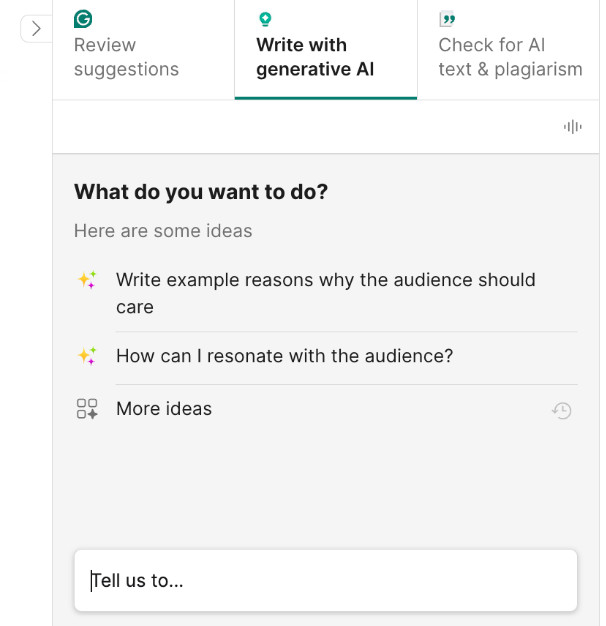Choose Write example reasons why the audience should care
The height and width of the screenshot is (626, 606).
(326, 293)
